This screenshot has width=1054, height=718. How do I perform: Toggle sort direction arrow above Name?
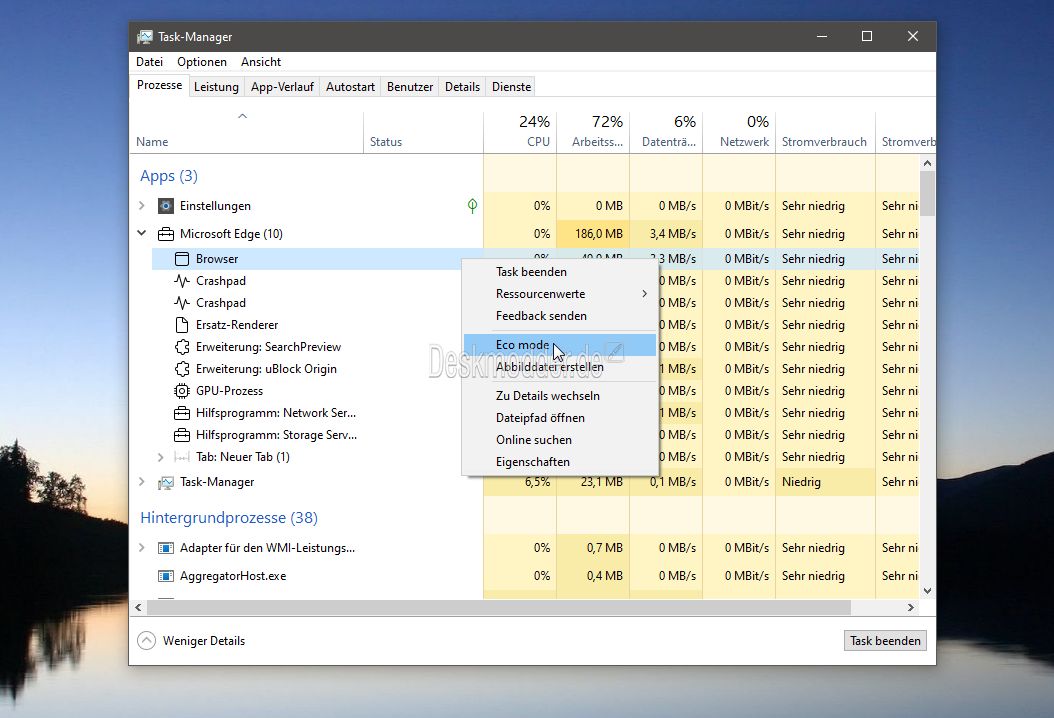243,116
